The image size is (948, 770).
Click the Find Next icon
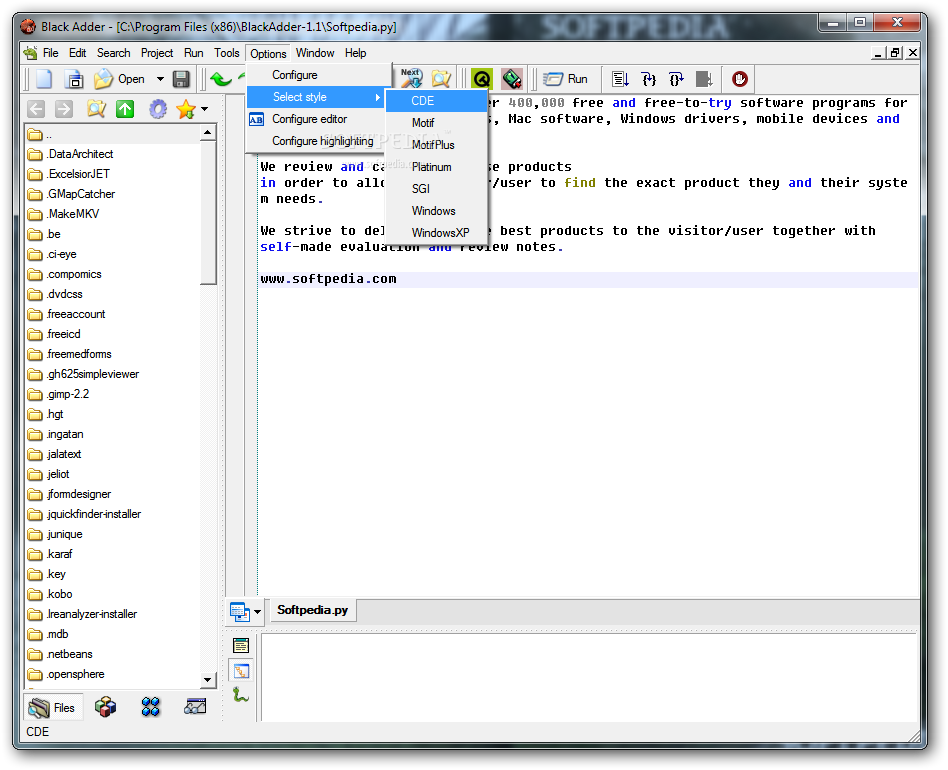(x=412, y=78)
